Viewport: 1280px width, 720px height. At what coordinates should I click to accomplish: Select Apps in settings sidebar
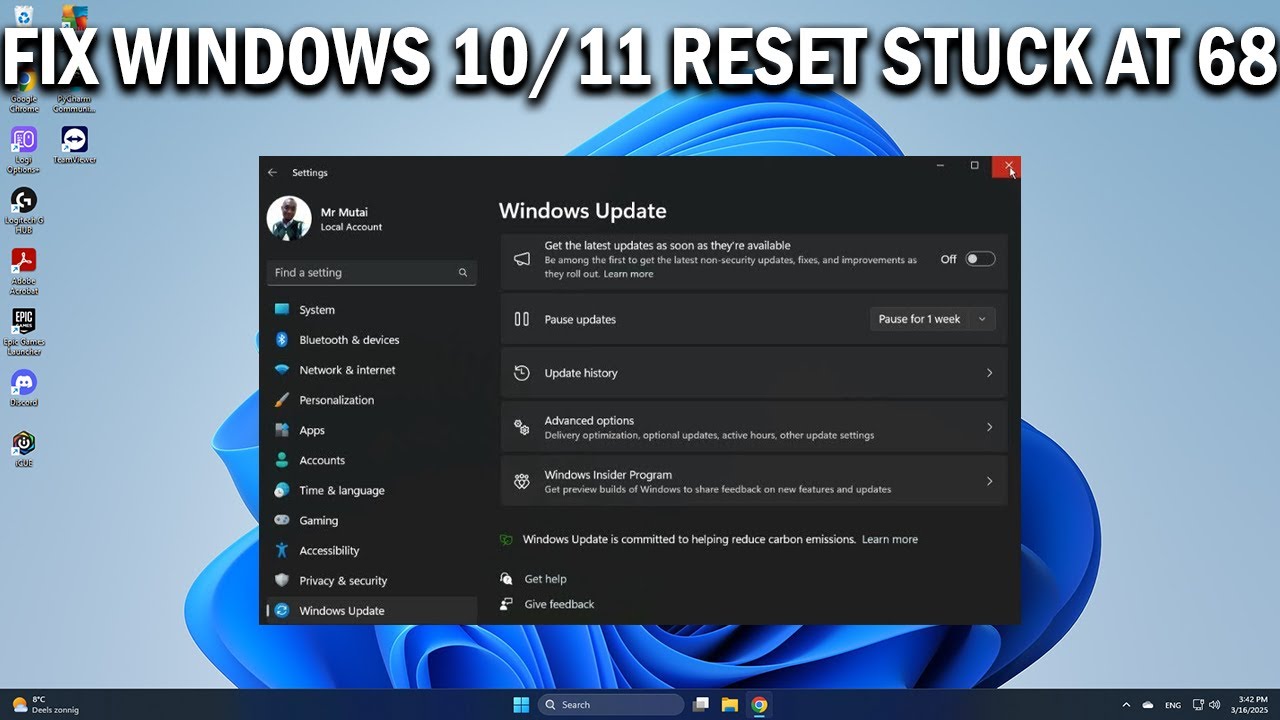tap(372, 430)
